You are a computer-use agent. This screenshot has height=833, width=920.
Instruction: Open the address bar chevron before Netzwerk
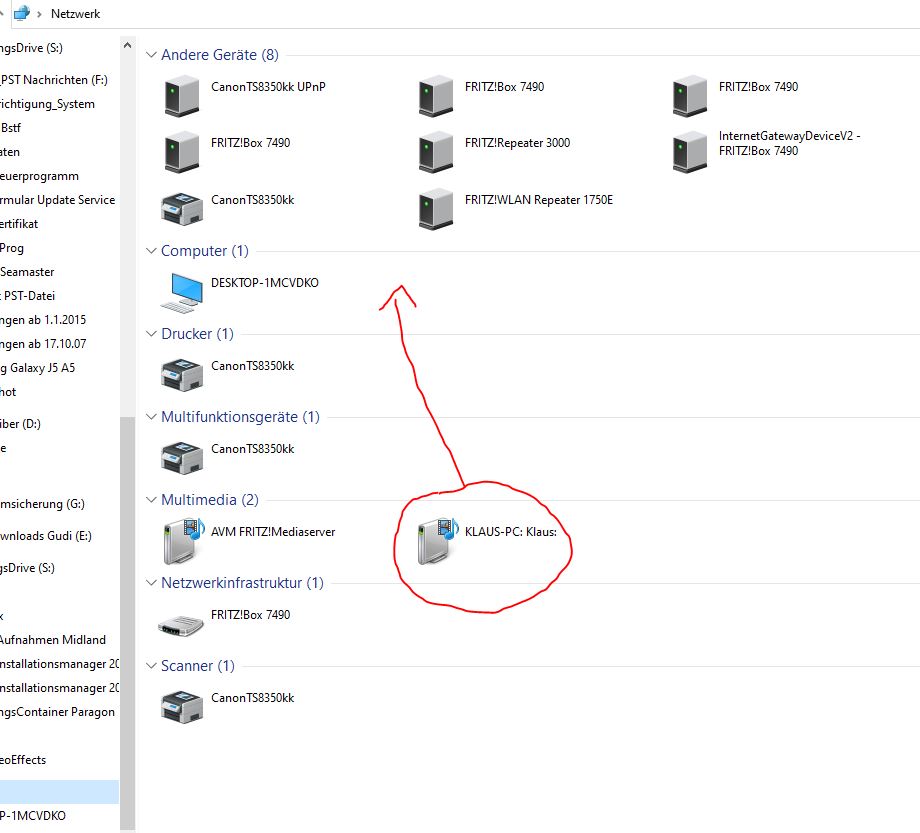click(x=39, y=14)
